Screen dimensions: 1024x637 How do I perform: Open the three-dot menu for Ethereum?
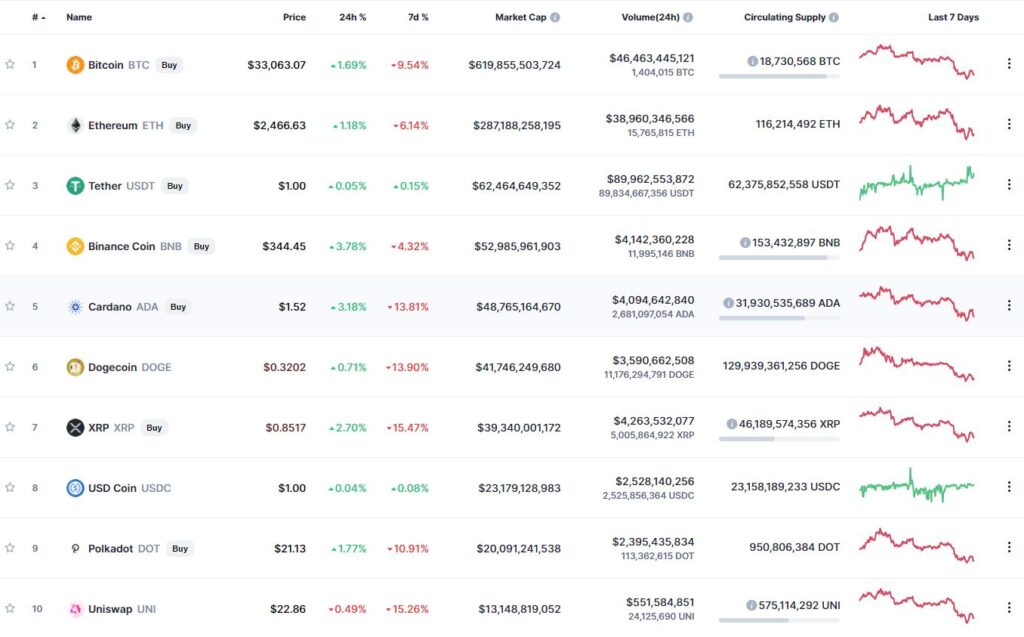pyautogui.click(x=1008, y=125)
